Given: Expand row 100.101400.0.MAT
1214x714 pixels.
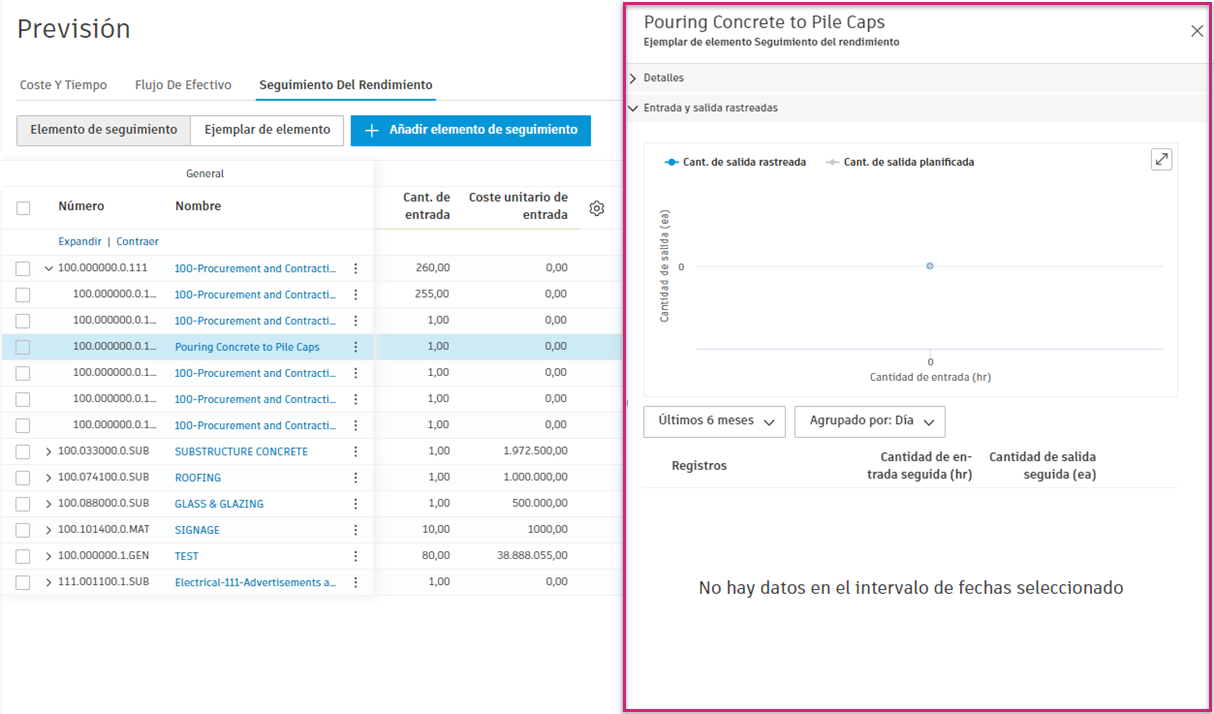Looking at the screenshot, I should click(48, 529).
